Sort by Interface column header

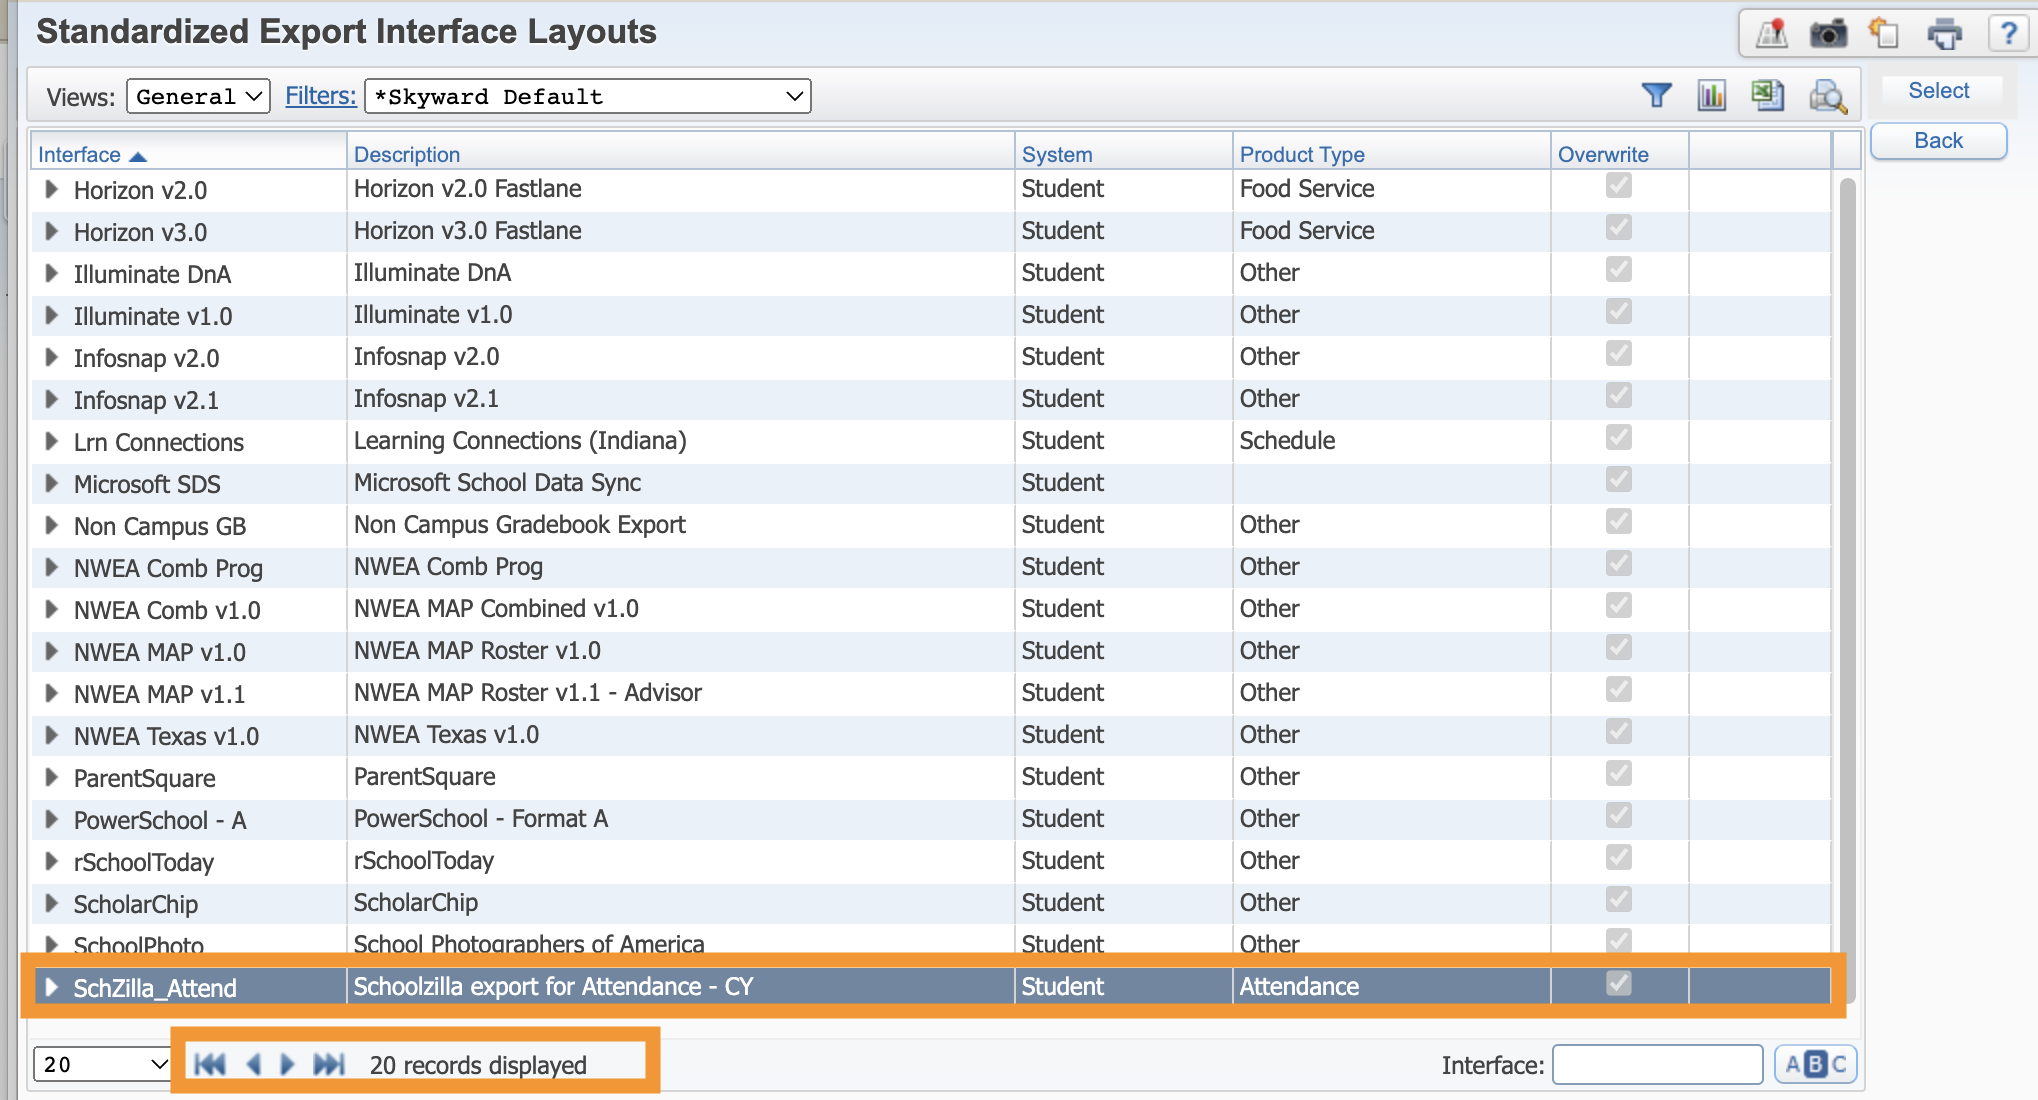coord(79,155)
